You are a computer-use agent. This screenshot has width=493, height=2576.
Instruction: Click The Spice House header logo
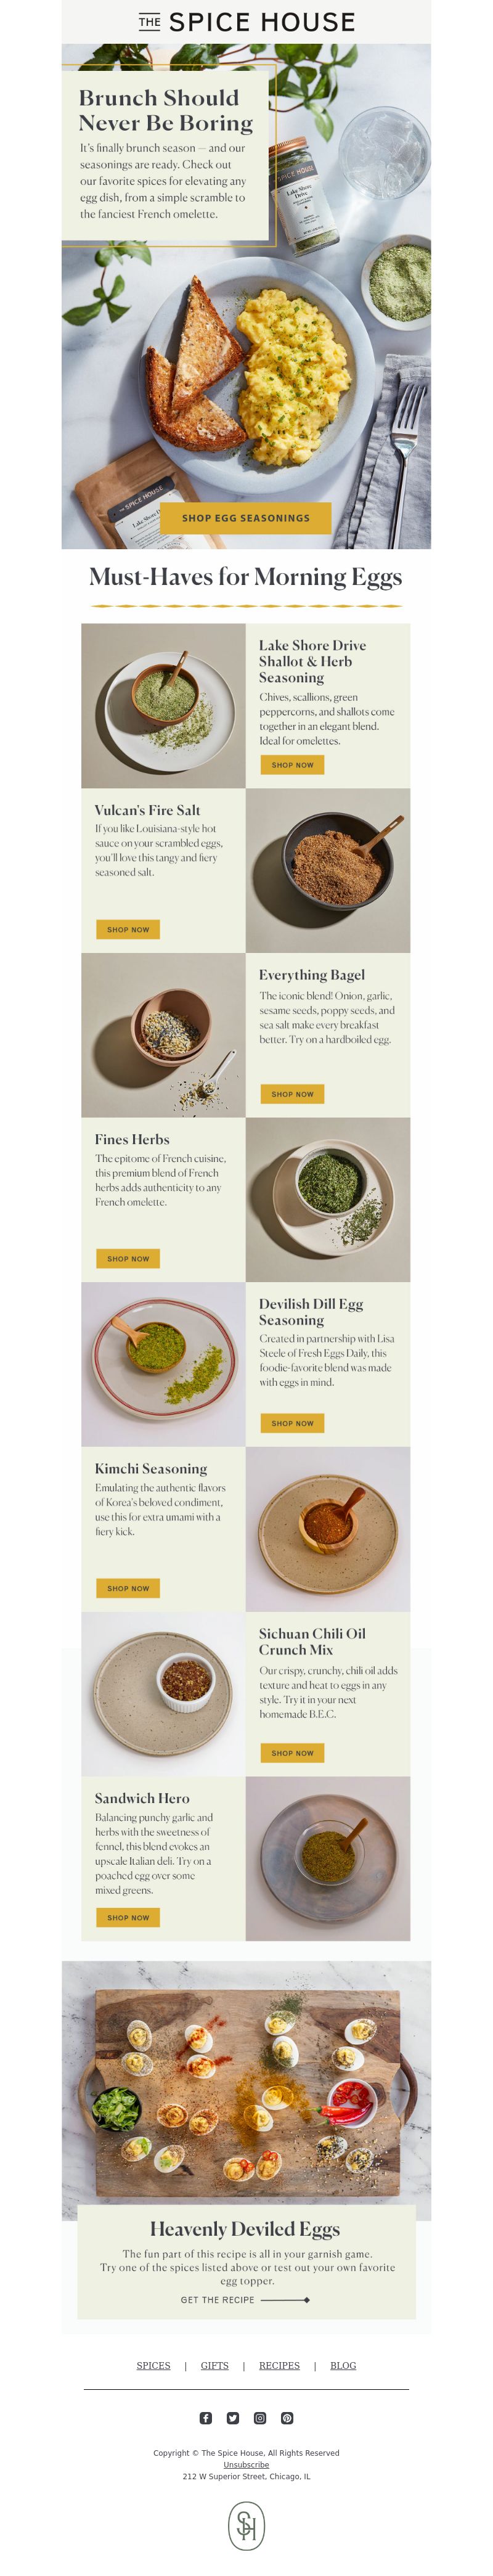tap(247, 22)
